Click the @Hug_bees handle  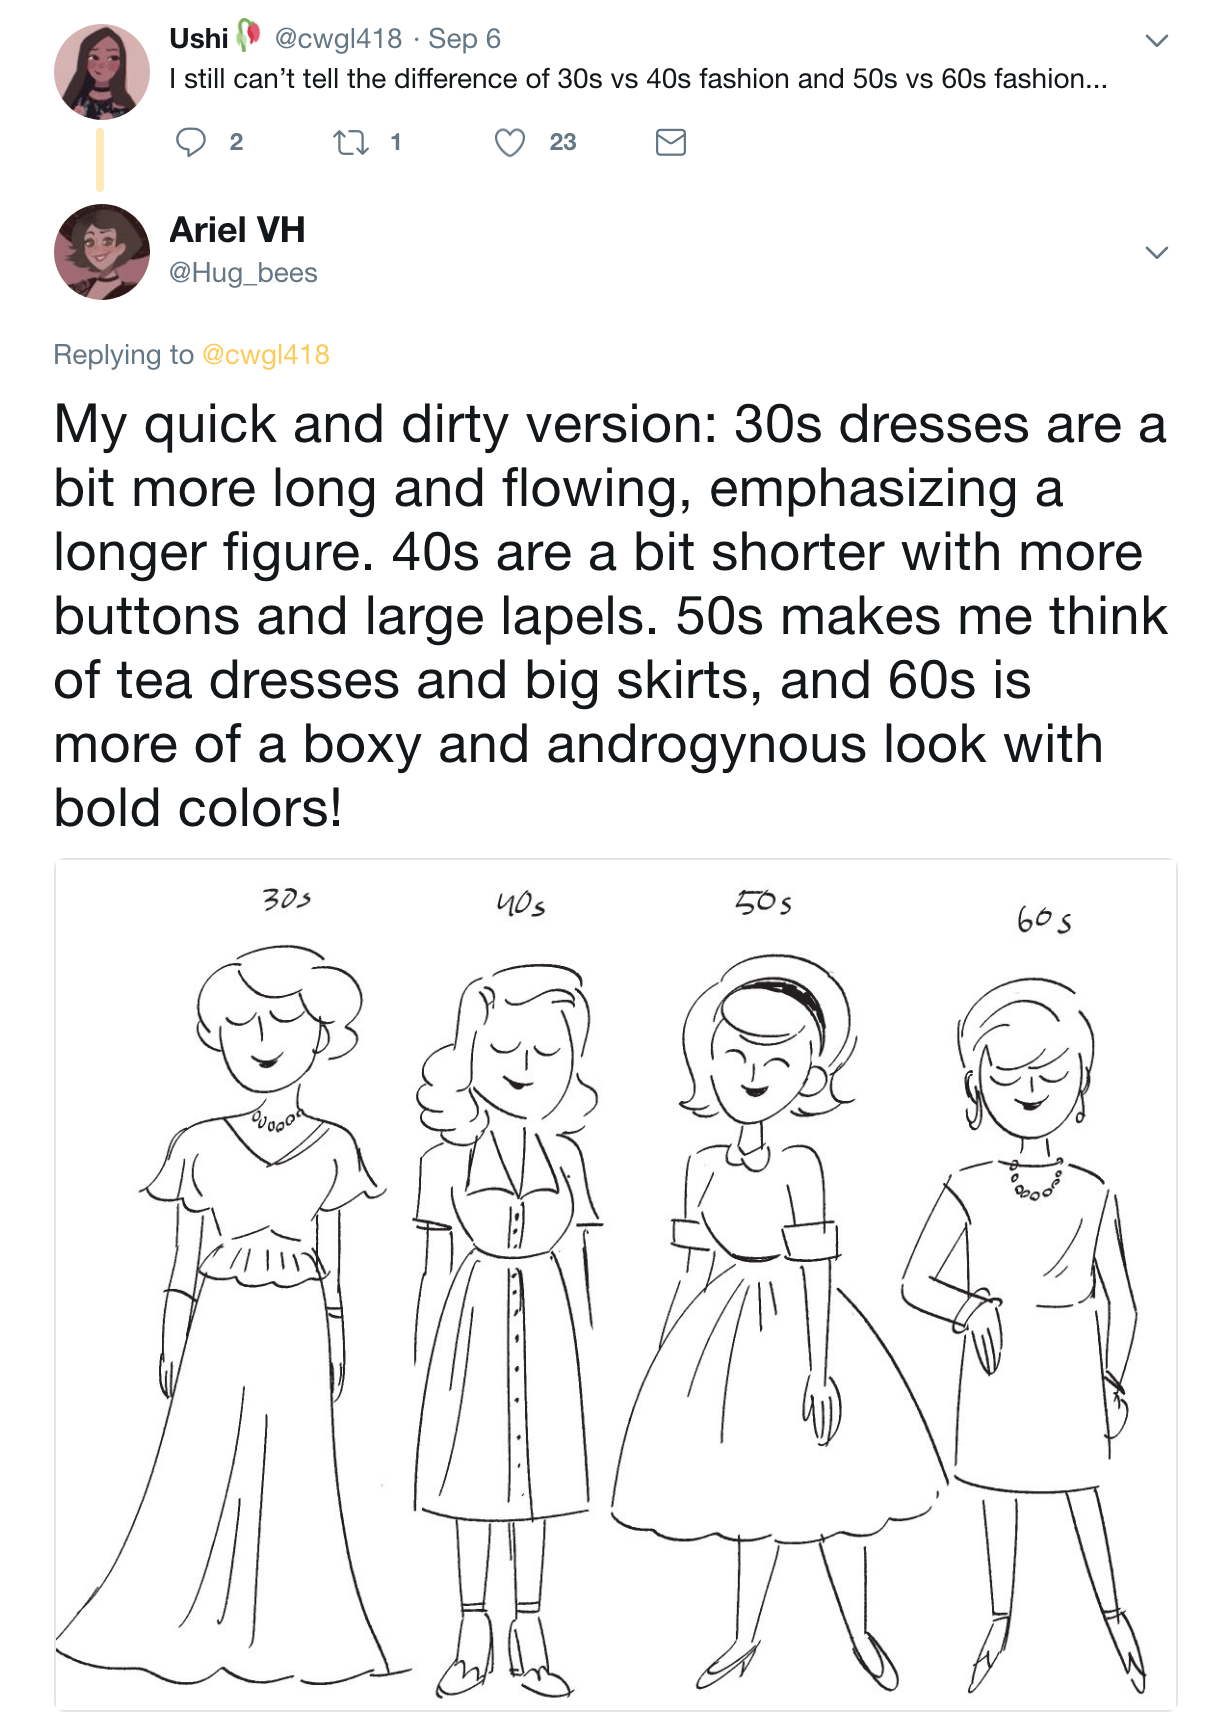[243, 273]
